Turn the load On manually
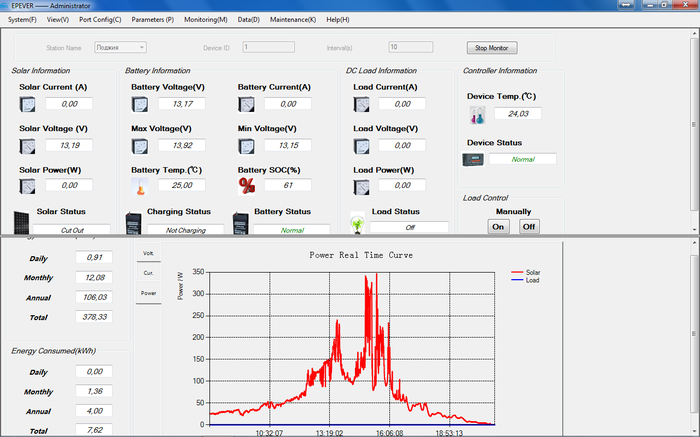 (x=498, y=227)
